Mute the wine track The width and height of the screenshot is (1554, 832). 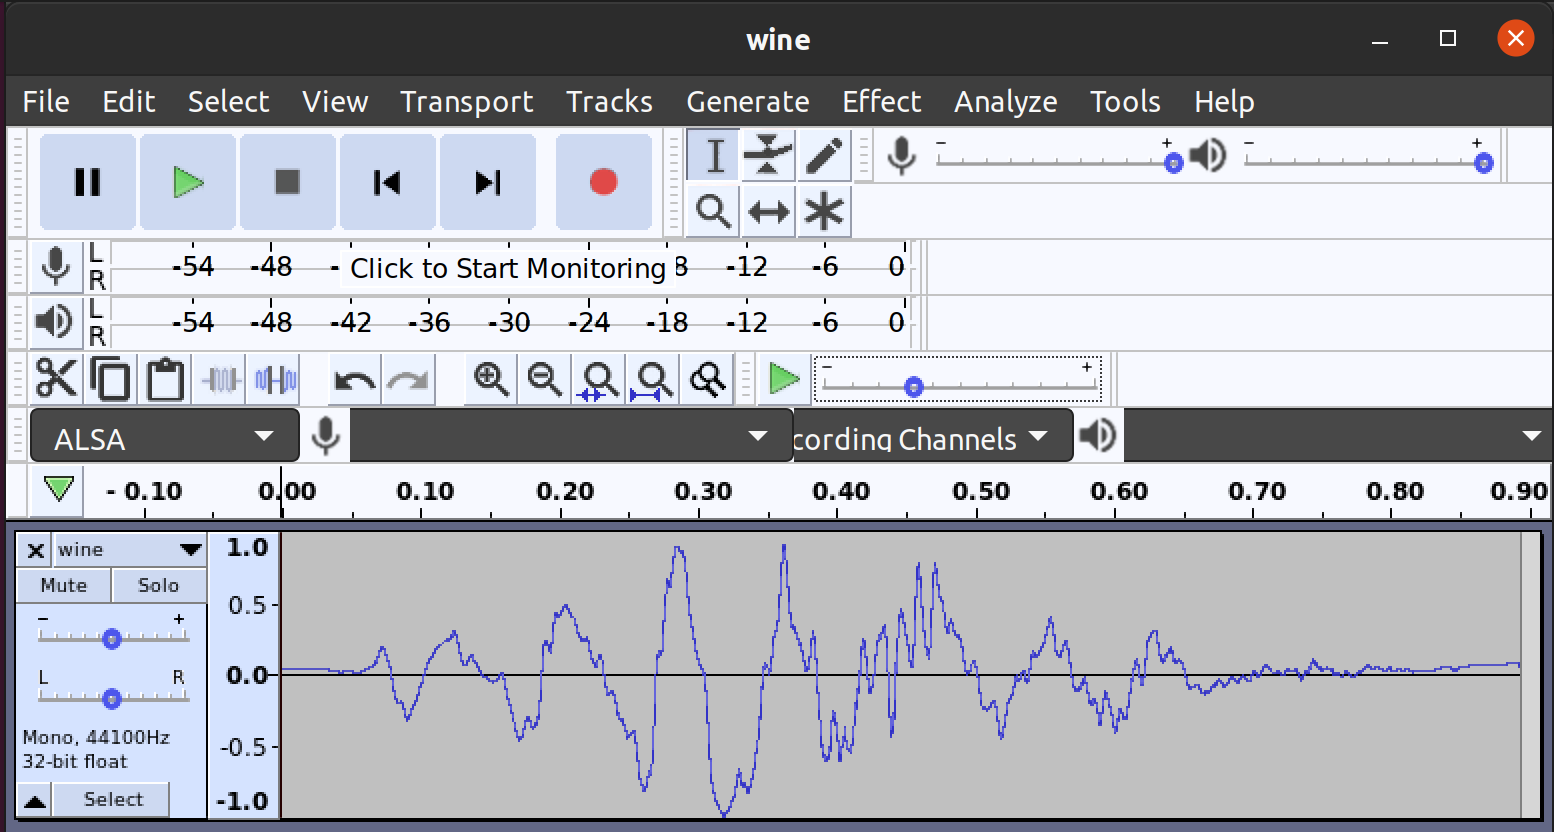pyautogui.click(x=63, y=586)
